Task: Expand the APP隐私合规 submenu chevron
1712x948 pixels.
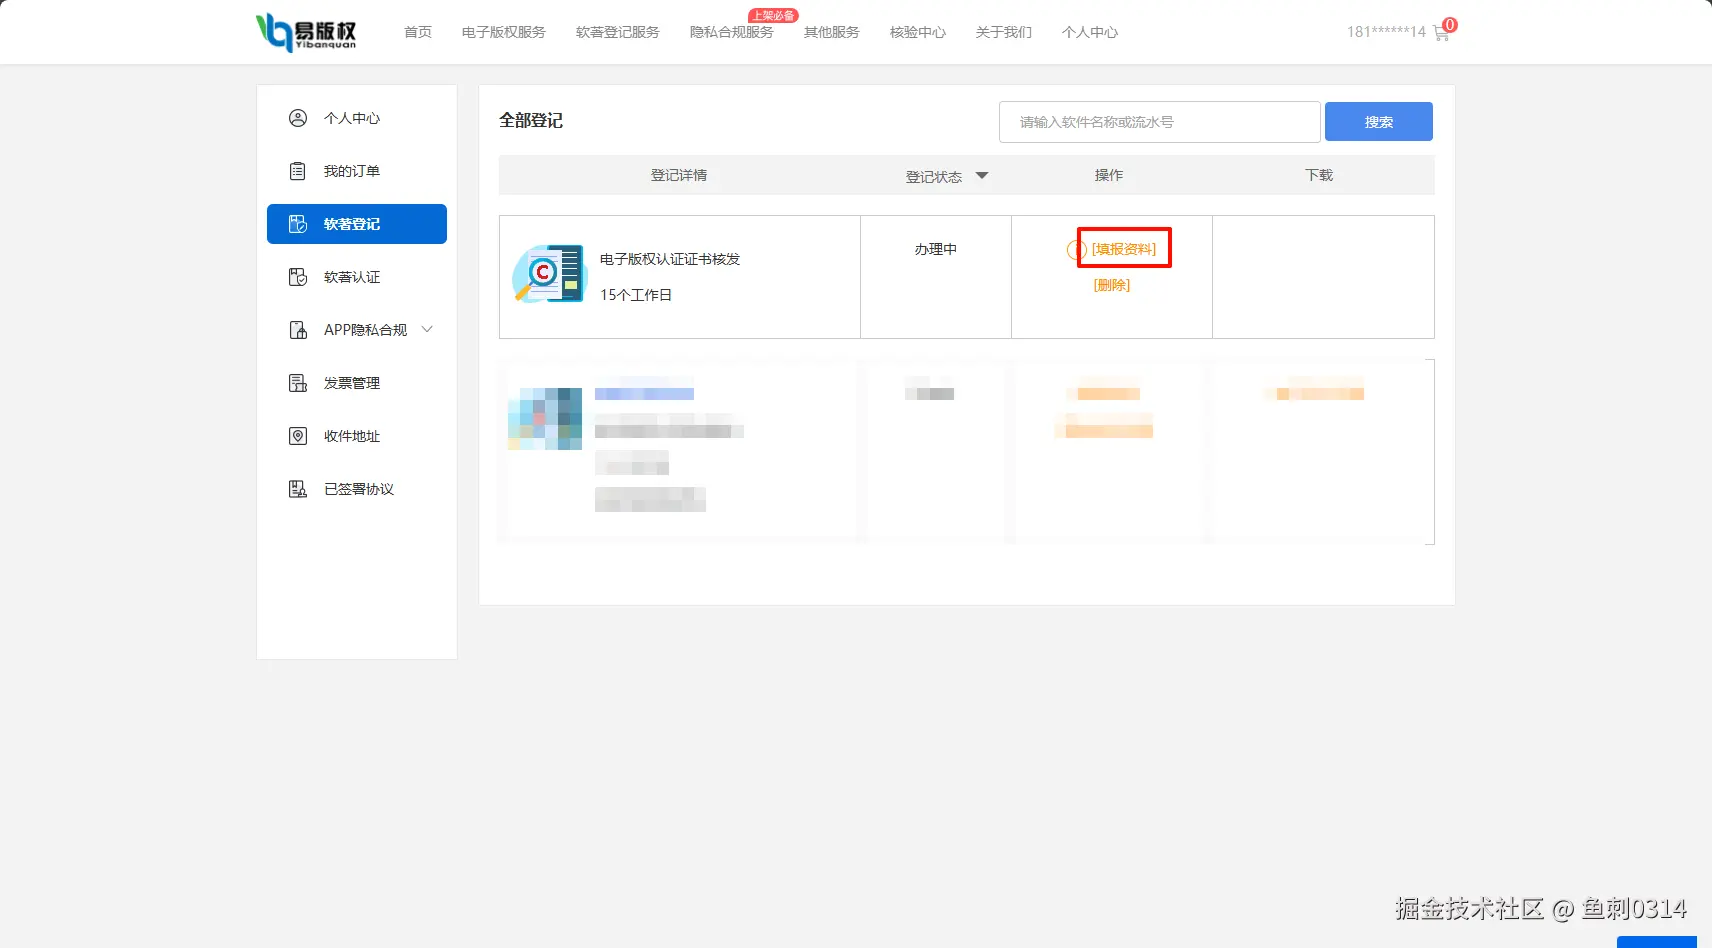Action: coord(427,329)
